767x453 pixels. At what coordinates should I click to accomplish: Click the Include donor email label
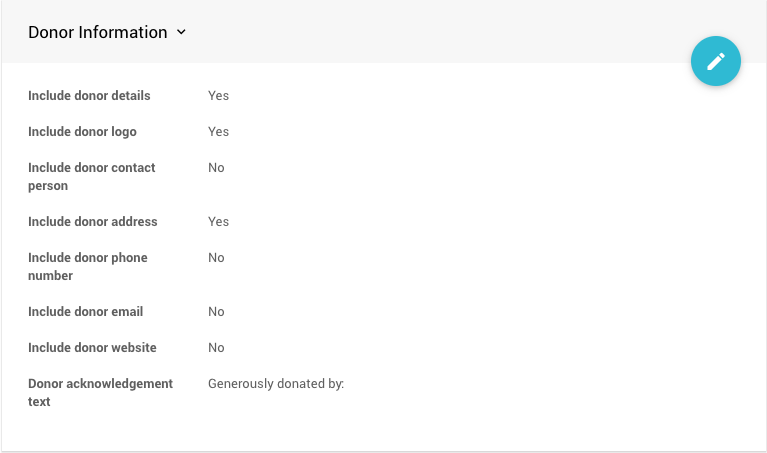tap(85, 312)
